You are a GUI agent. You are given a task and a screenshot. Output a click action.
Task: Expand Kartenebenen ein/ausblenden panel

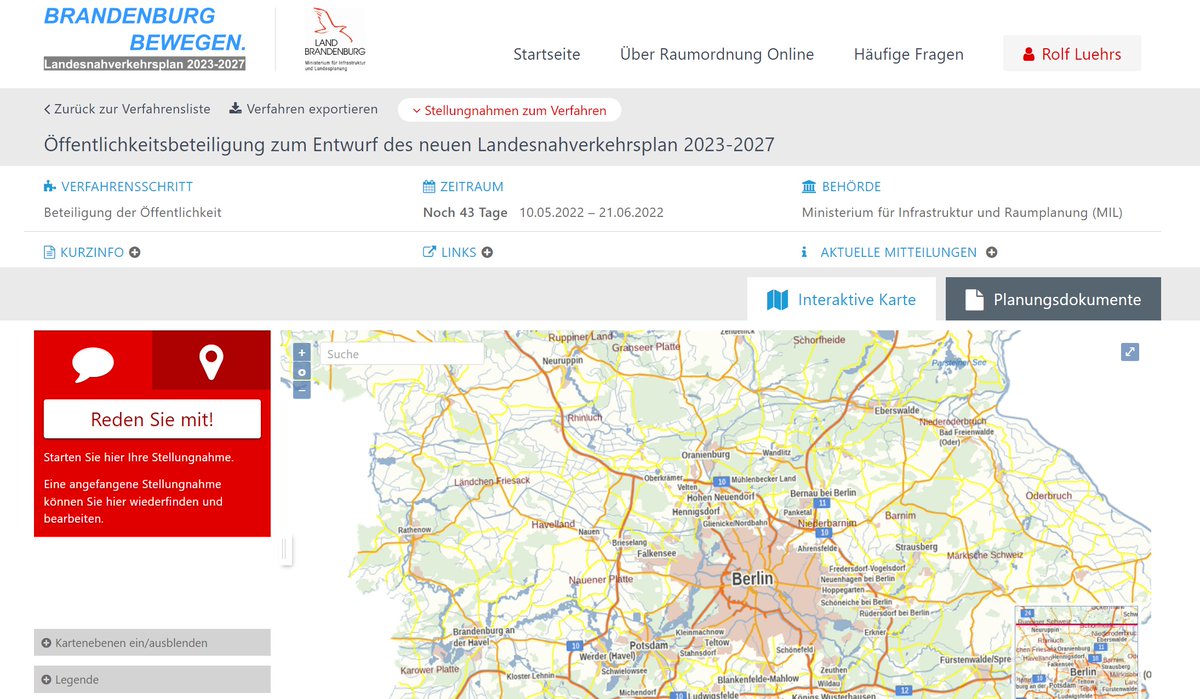pyautogui.click(x=152, y=642)
